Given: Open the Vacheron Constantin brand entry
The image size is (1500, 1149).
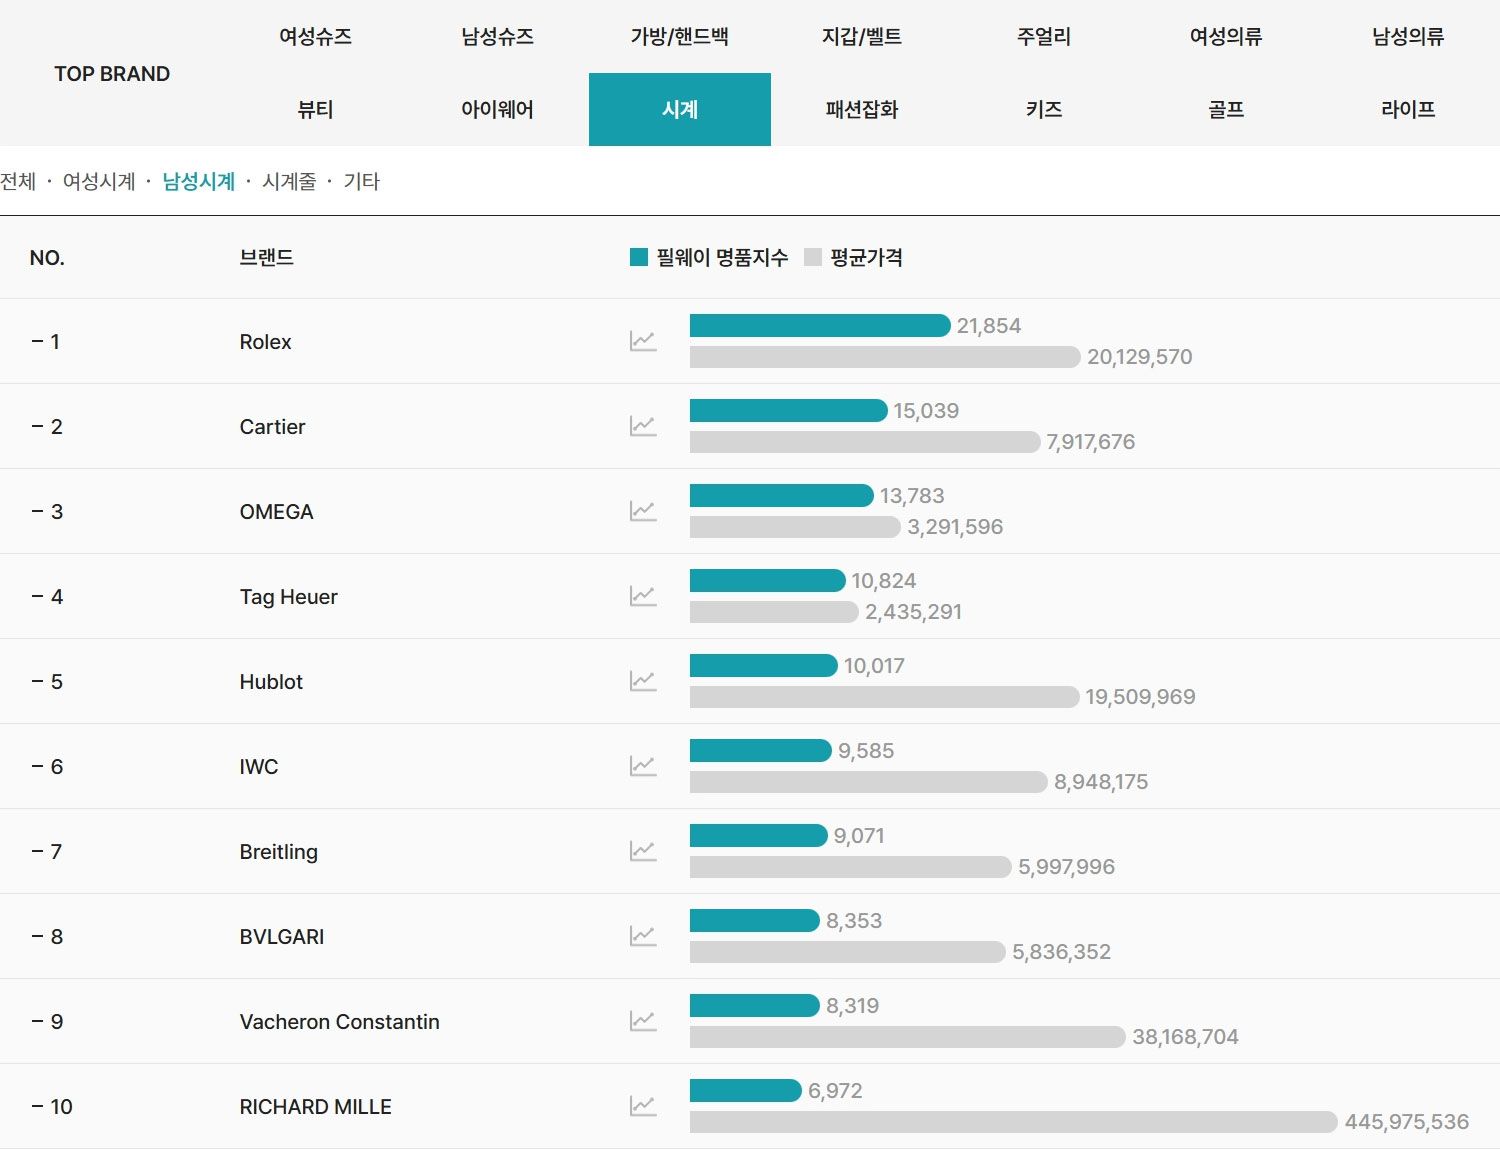Looking at the screenshot, I should pos(340,1022).
